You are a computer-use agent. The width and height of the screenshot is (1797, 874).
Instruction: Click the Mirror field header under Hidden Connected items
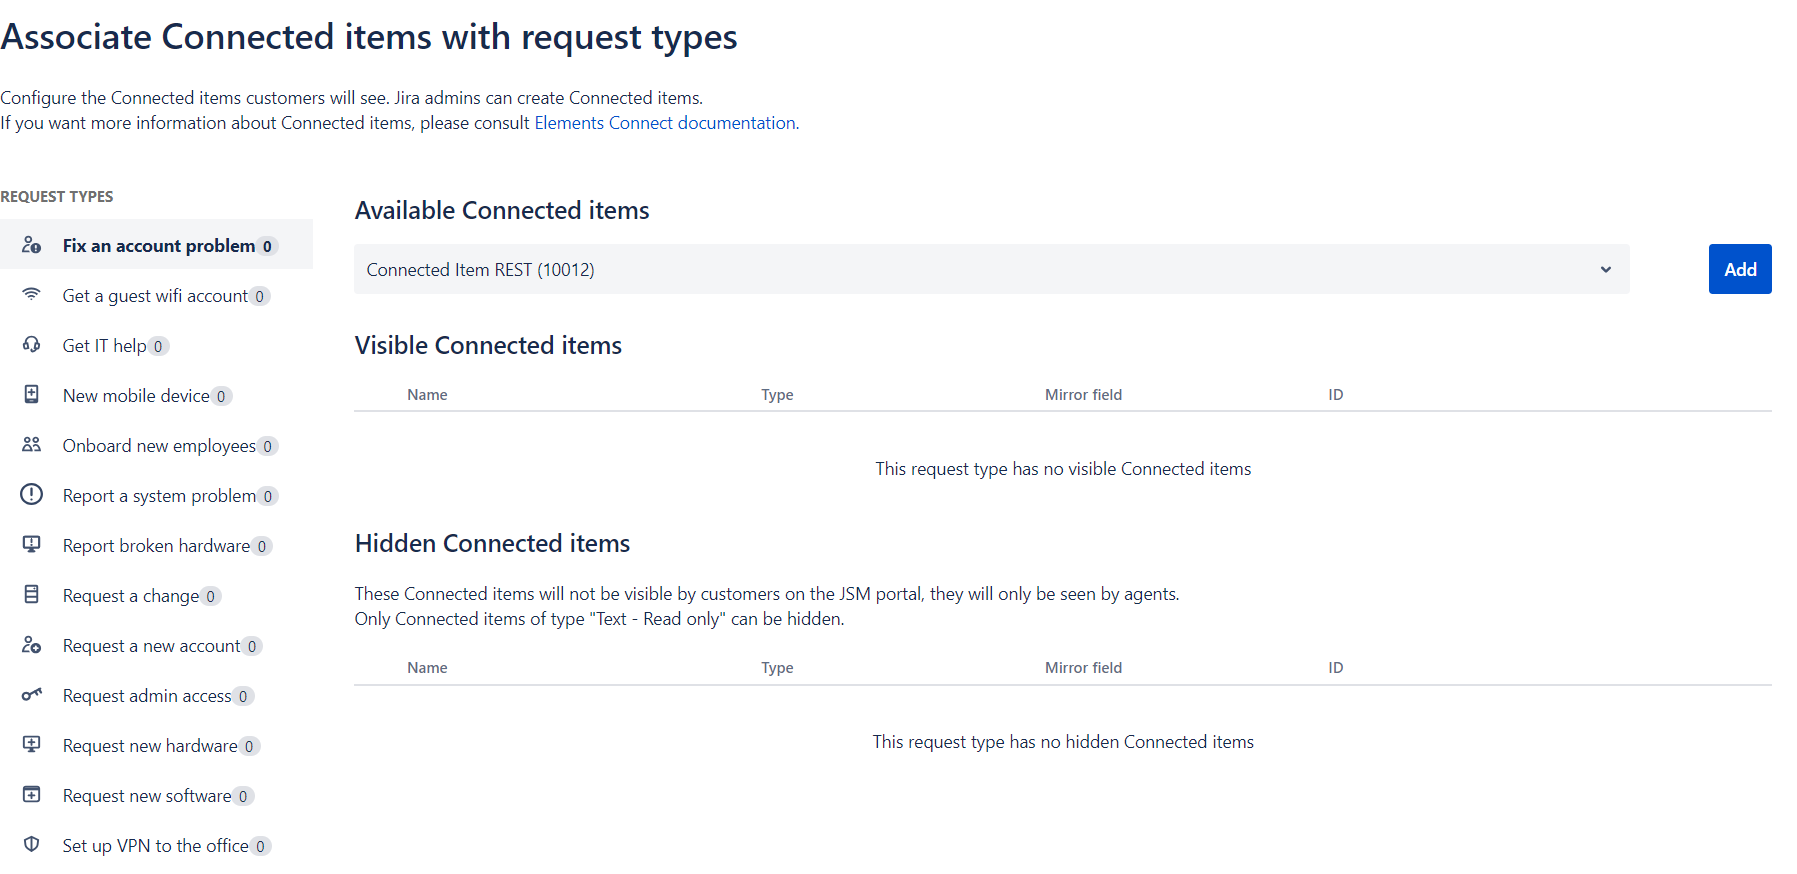coord(1083,668)
